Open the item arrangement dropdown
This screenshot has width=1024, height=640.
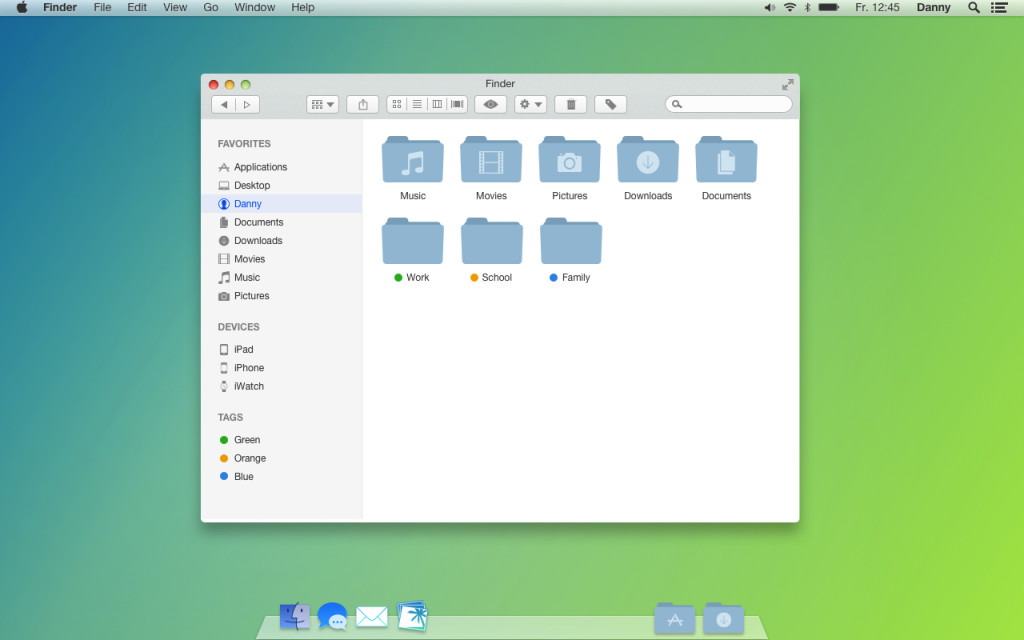click(321, 104)
